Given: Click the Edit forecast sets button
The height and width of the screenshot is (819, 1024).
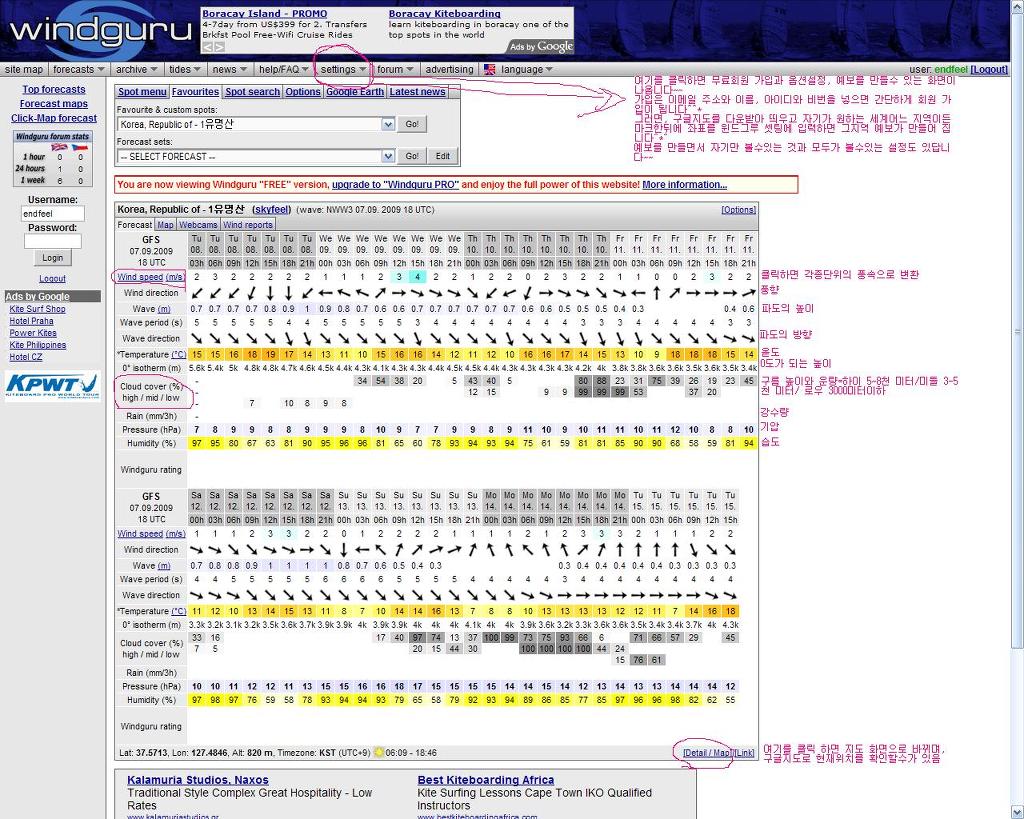Looking at the screenshot, I should point(443,156).
